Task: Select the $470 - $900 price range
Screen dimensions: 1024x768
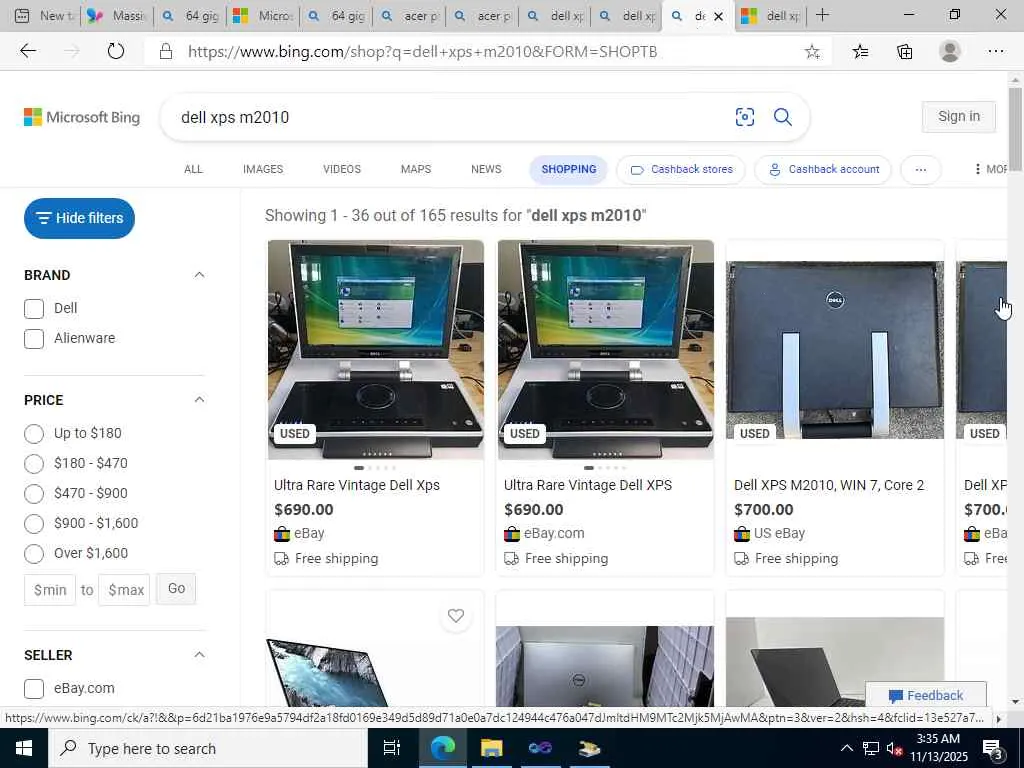Action: coord(34,494)
